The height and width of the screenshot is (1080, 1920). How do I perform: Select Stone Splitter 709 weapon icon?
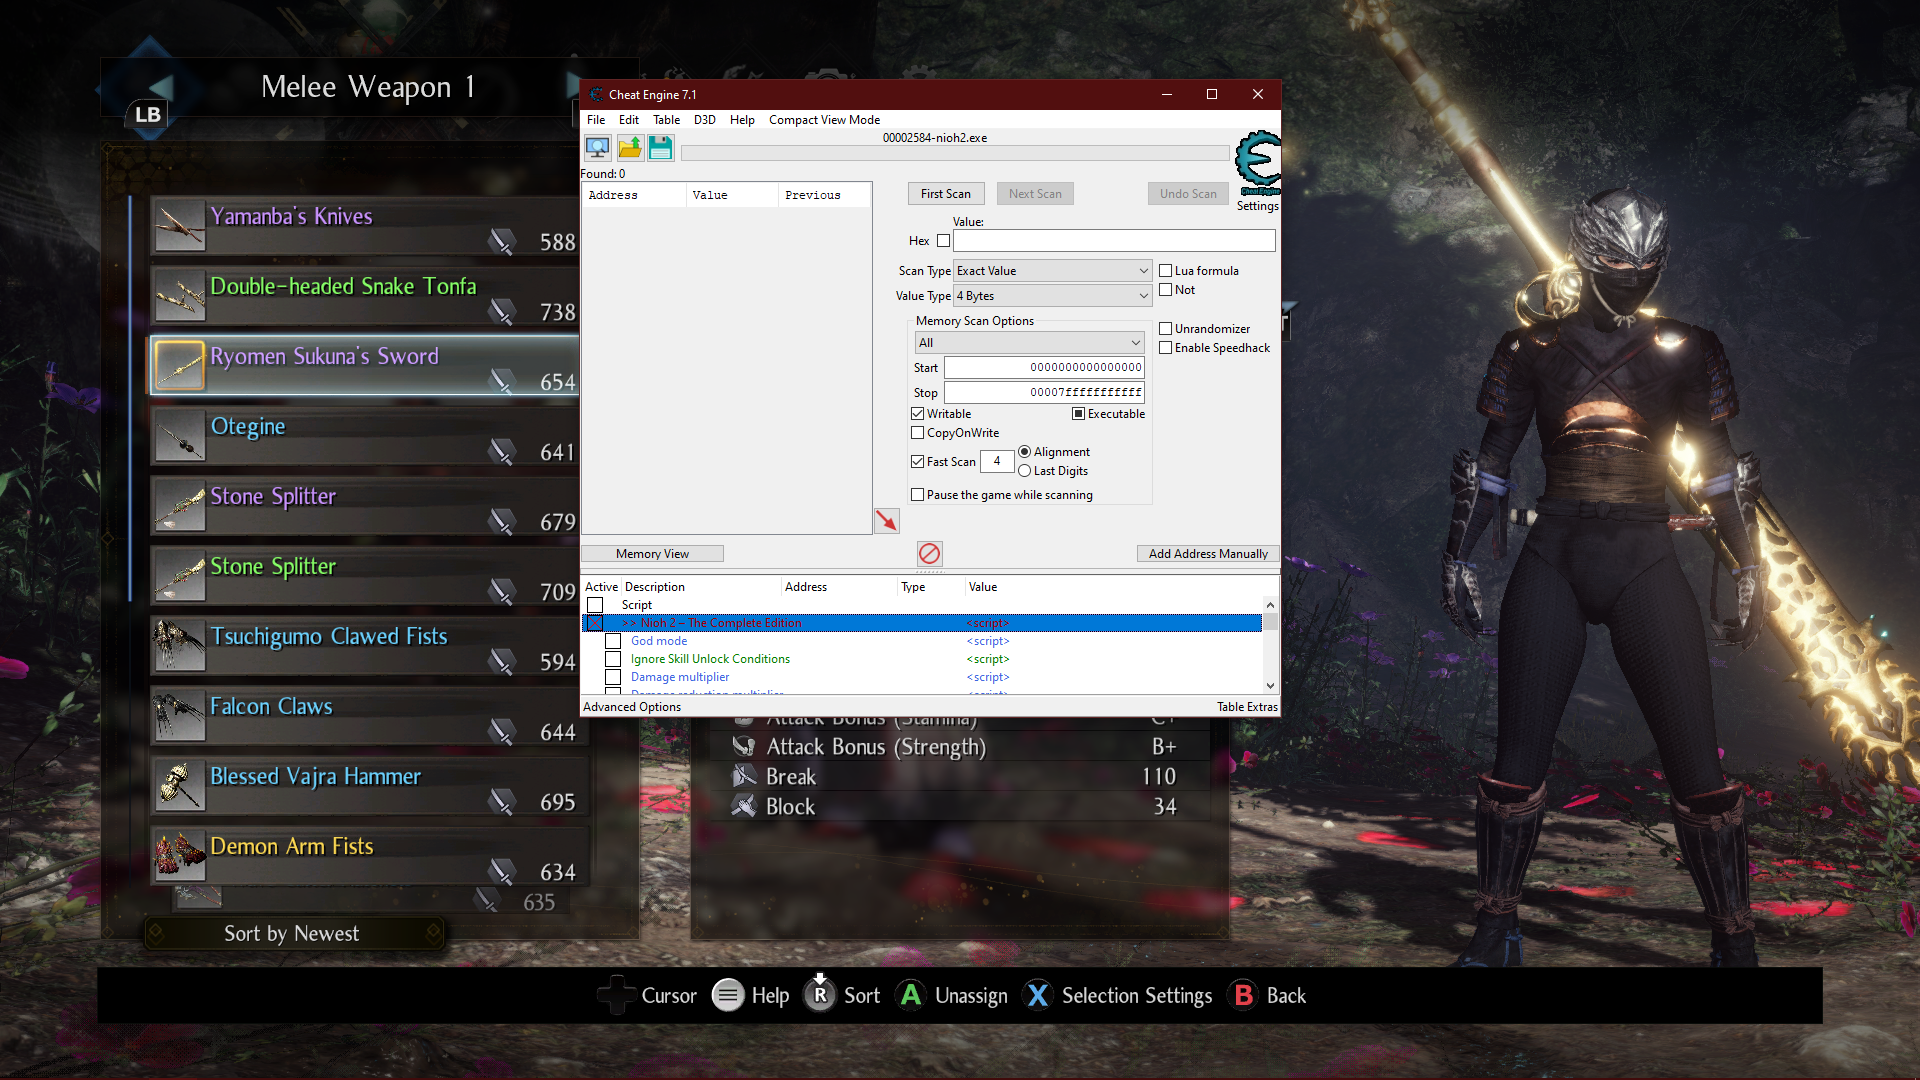pyautogui.click(x=180, y=576)
